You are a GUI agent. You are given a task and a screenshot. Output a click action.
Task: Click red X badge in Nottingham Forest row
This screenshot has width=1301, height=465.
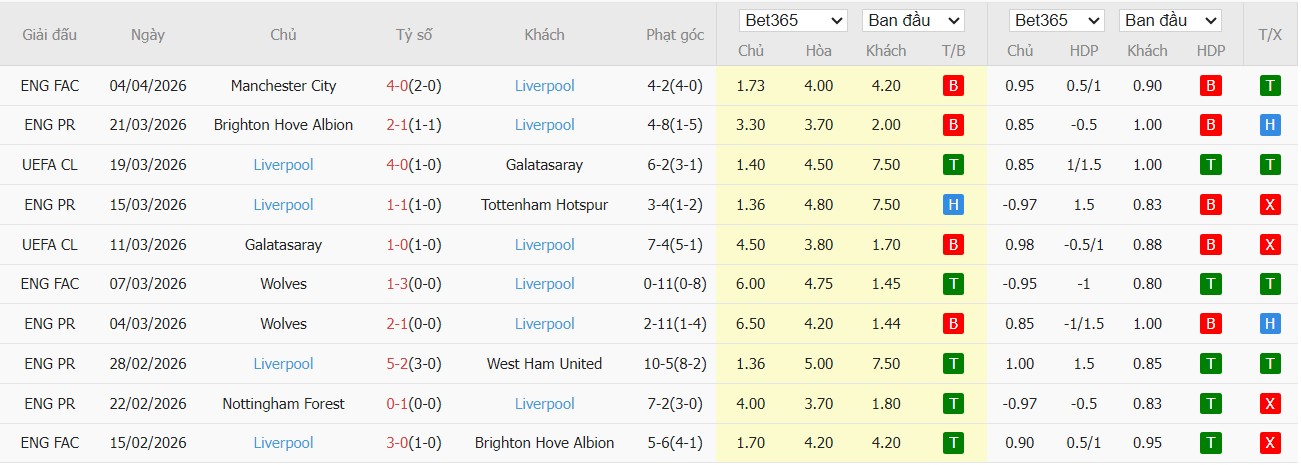[x=1270, y=404]
